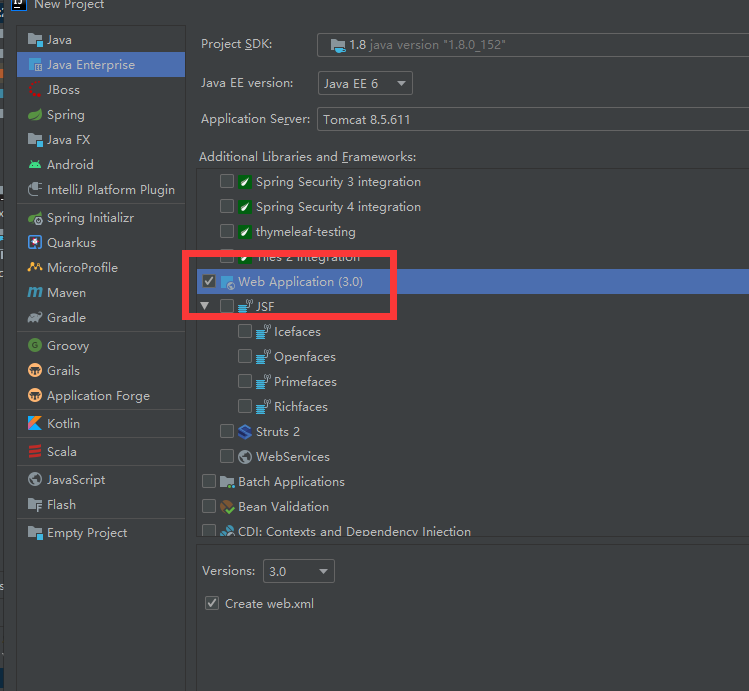
Task: Select the Android robot icon
Action: [35, 164]
